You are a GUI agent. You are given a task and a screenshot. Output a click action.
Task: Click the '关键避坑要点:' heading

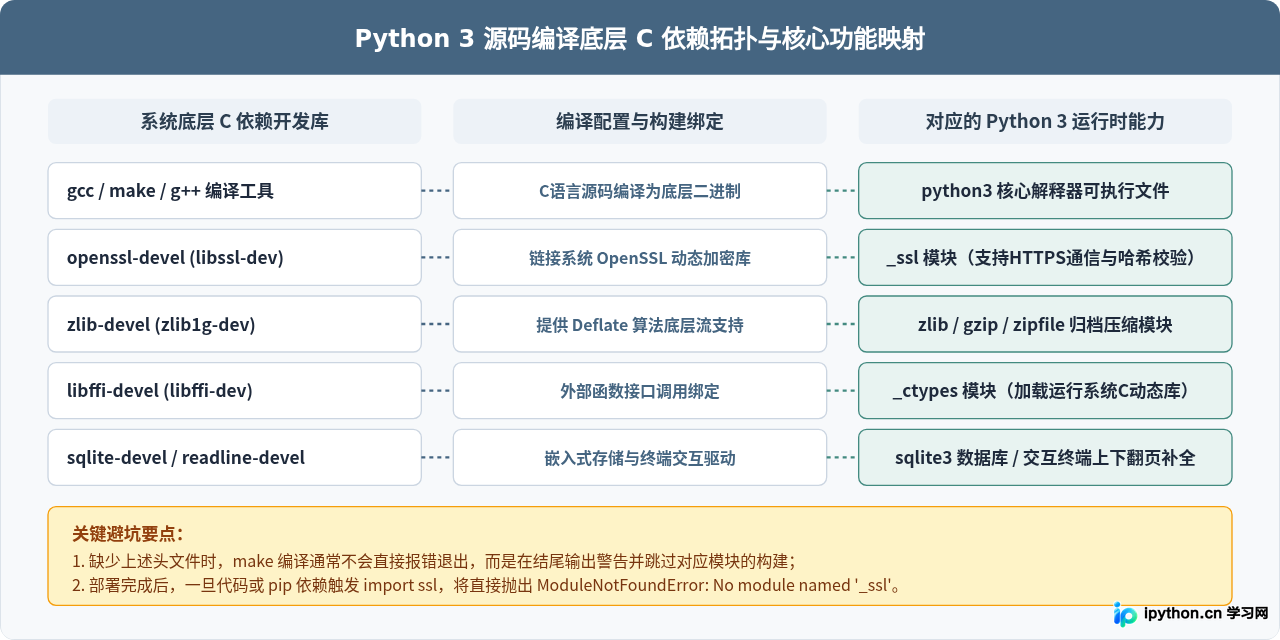127,534
